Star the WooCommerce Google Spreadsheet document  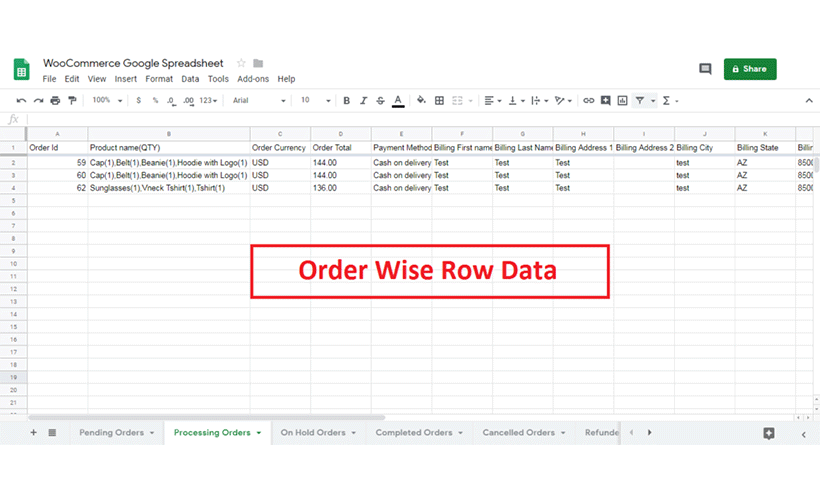point(241,63)
